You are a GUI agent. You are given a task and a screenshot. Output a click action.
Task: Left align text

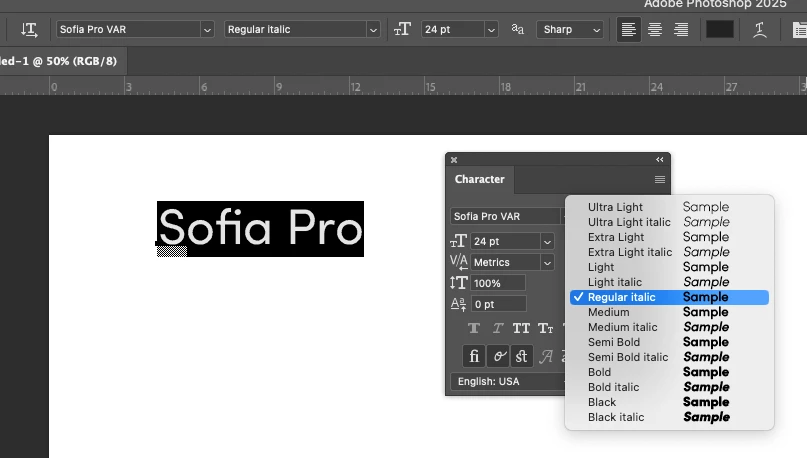pyautogui.click(x=628, y=29)
